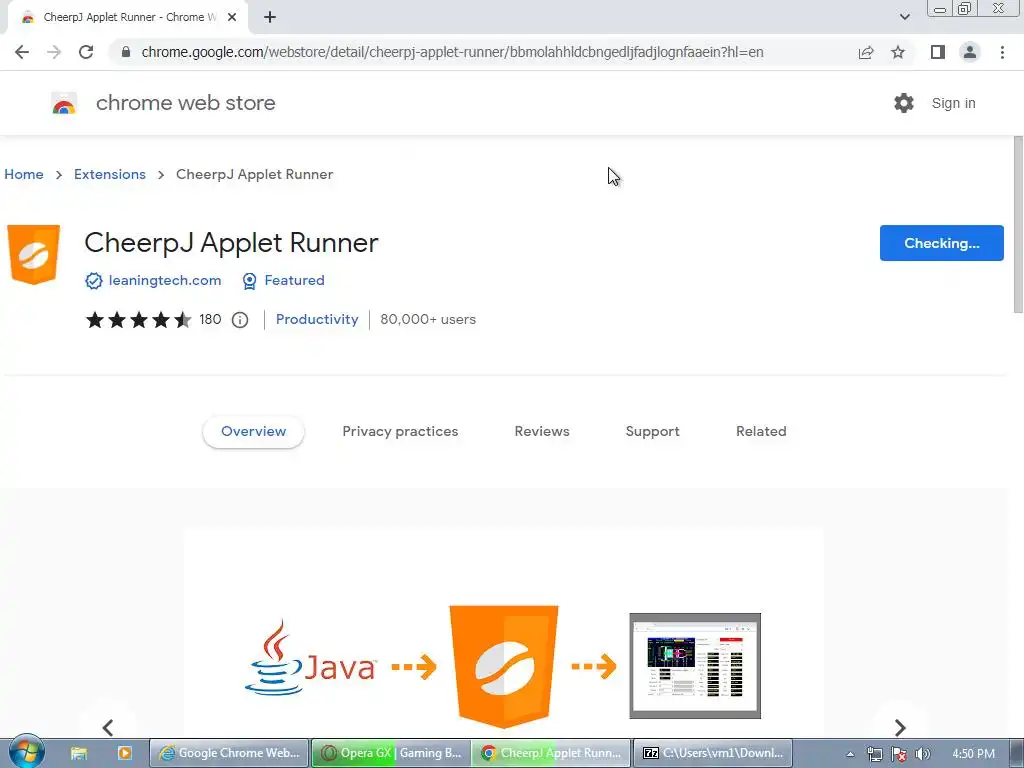This screenshot has height=768, width=1024.
Task: Click the Action Center flag icon
Action: [899, 754]
